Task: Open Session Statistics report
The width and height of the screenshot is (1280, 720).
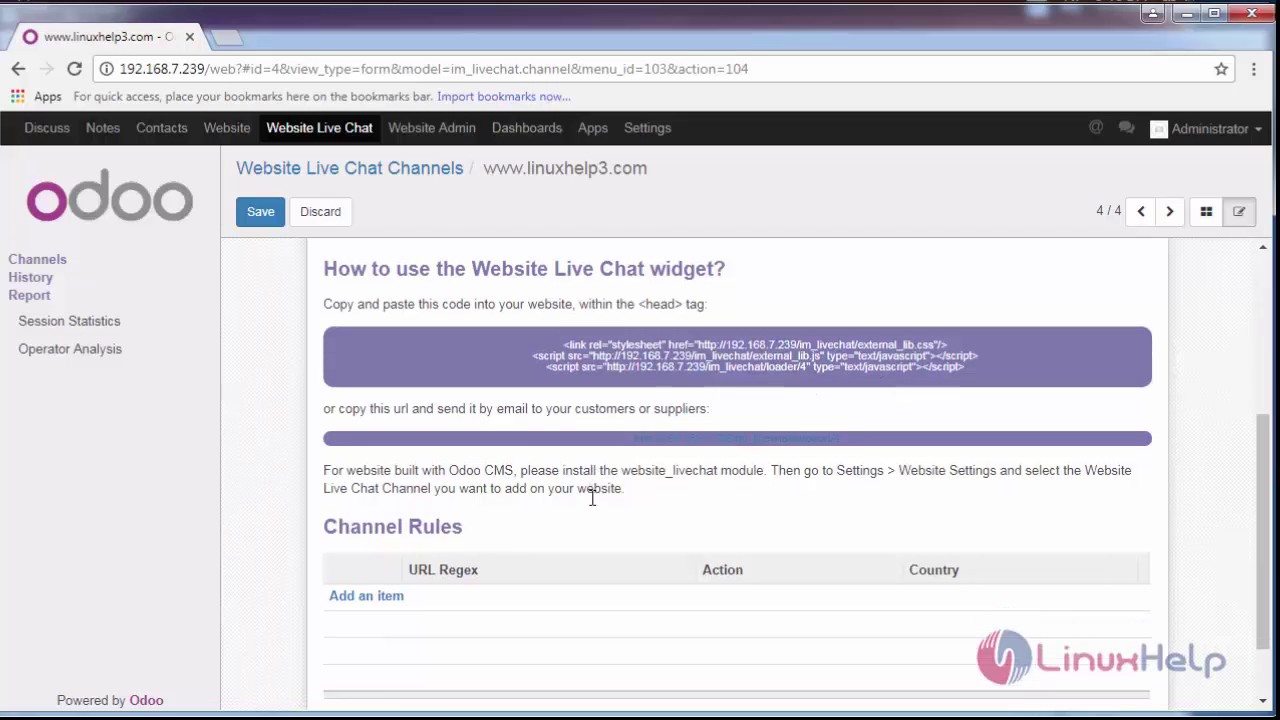Action: 69,321
